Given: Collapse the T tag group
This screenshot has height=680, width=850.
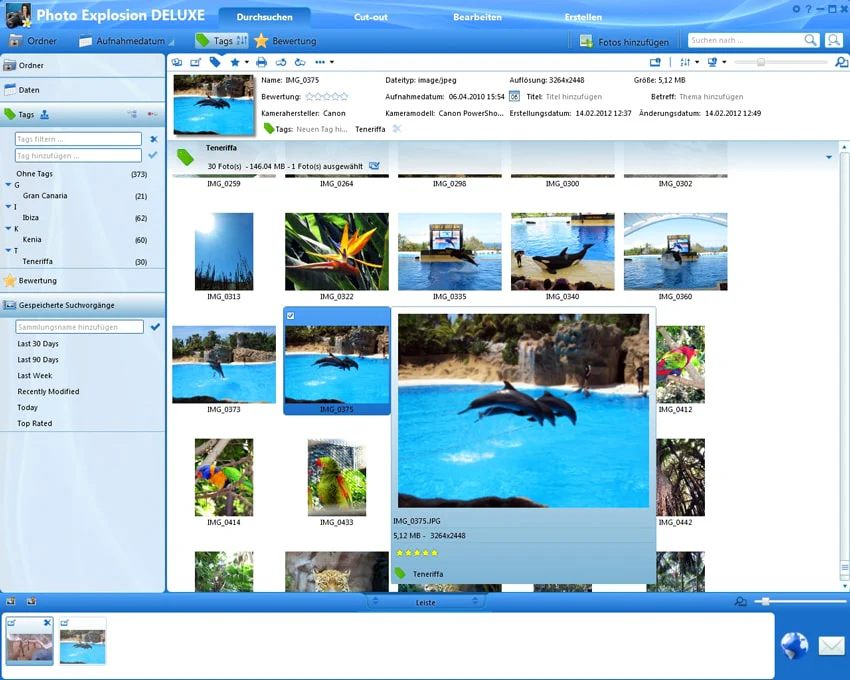Looking at the screenshot, I should pos(8,251).
